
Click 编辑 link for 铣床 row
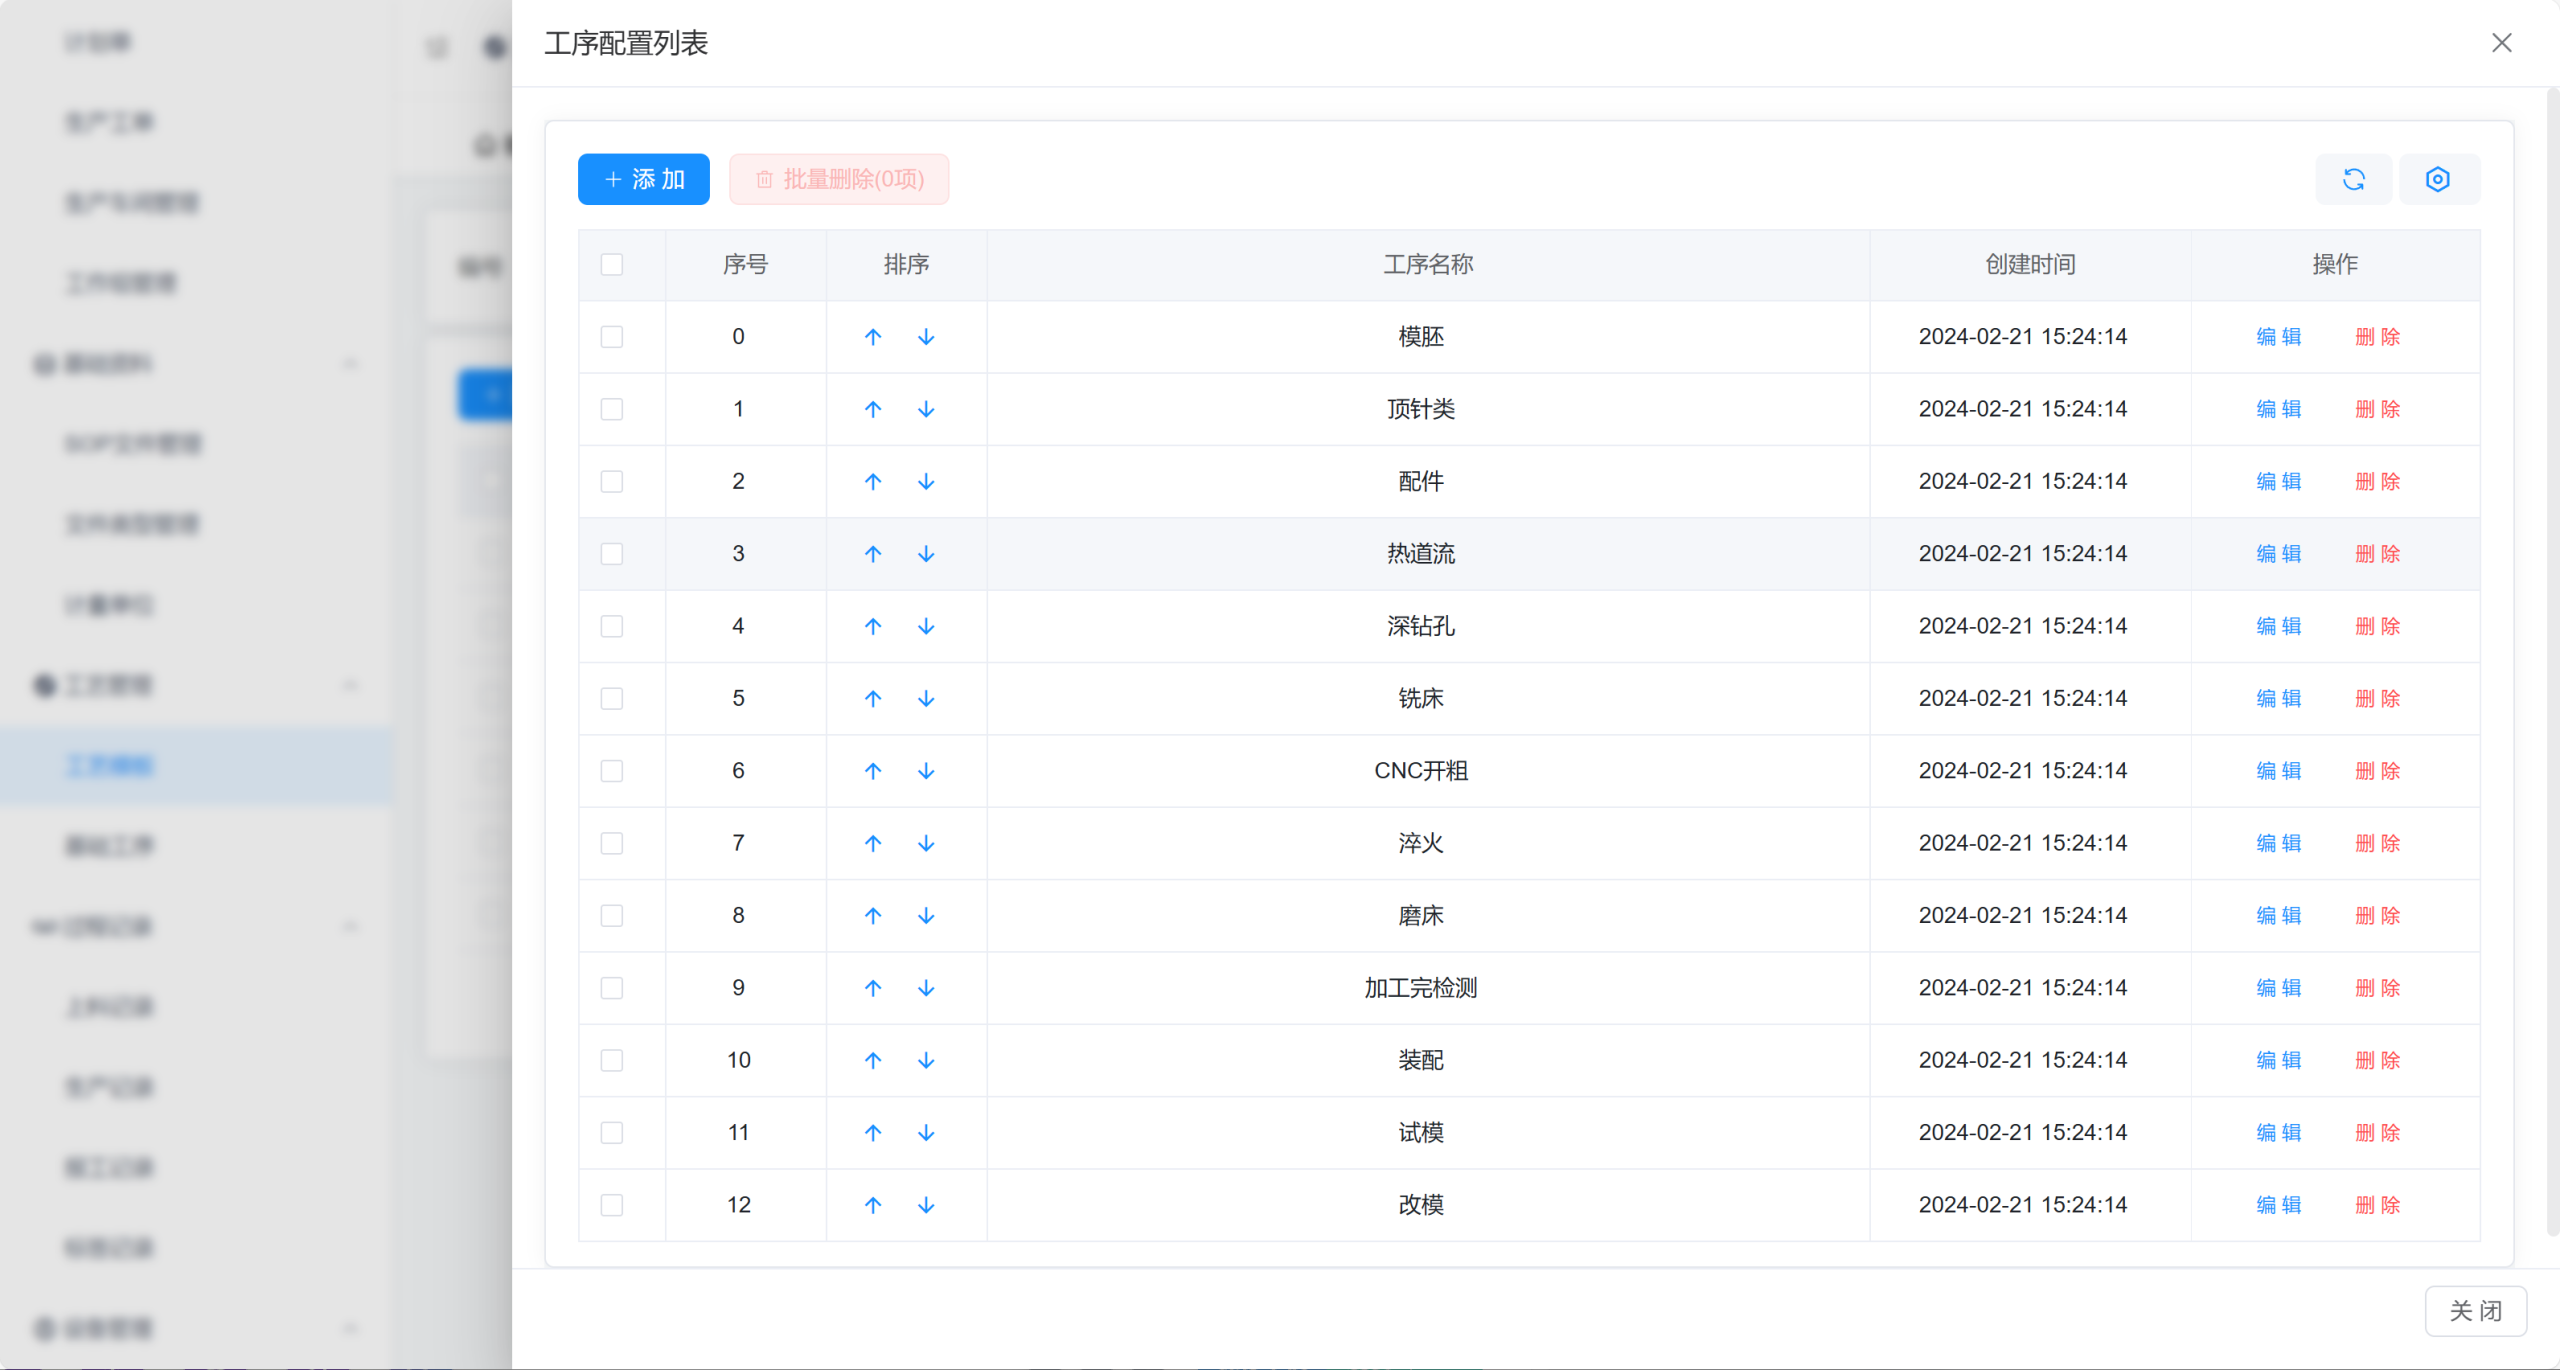tap(2279, 699)
